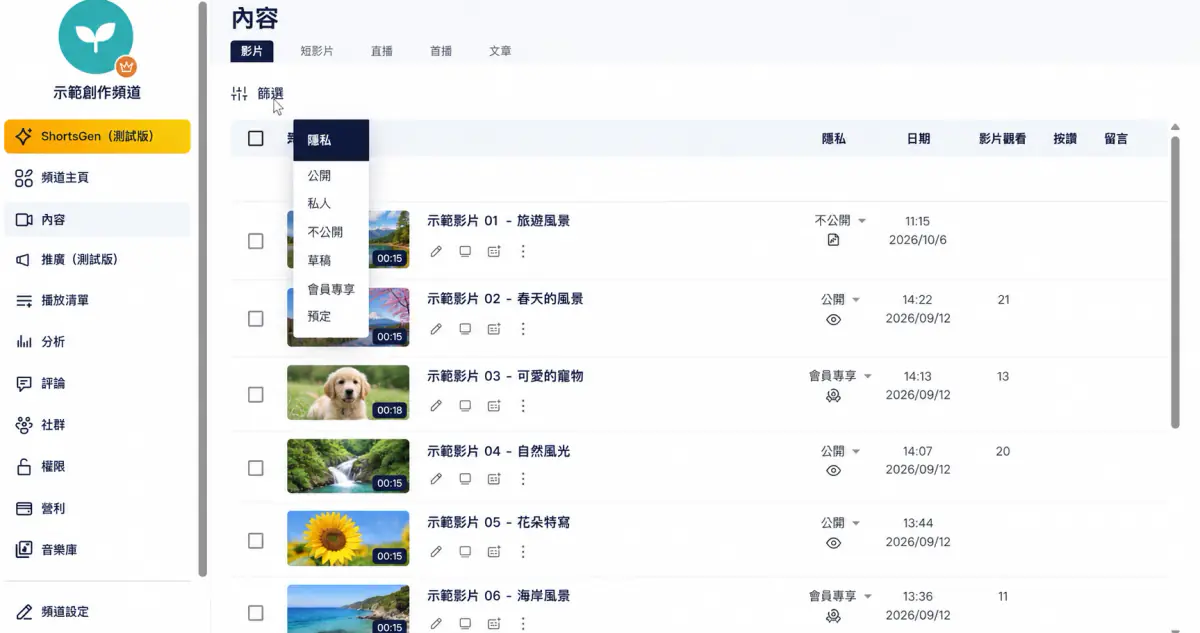This screenshot has height=633, width=1200.
Task: Click the 播放清單 list icon
Action: click(x=24, y=301)
